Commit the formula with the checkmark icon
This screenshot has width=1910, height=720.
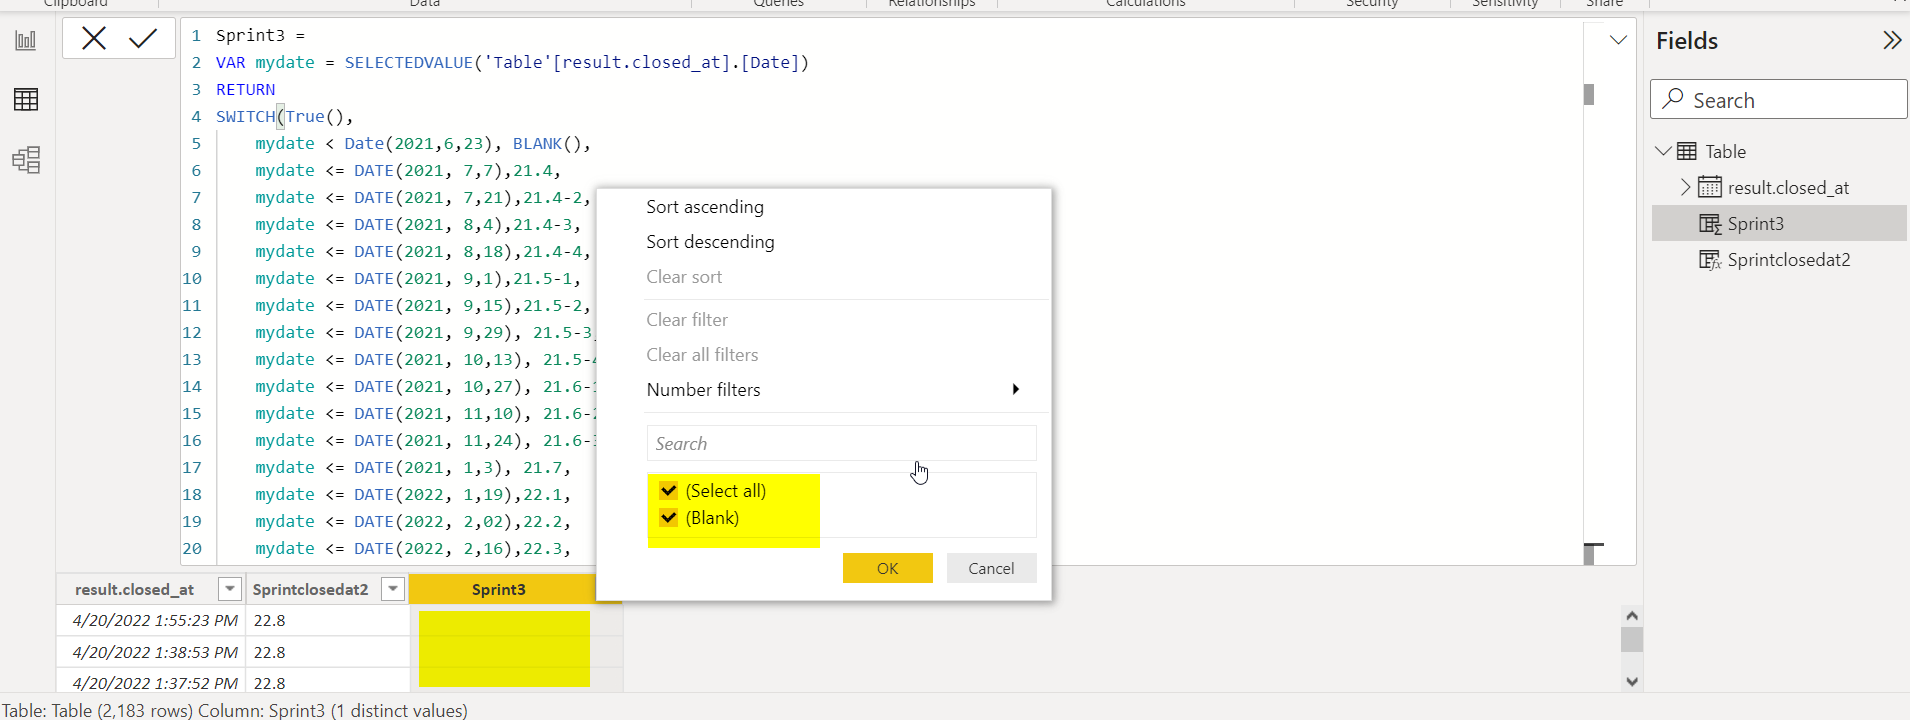point(143,39)
